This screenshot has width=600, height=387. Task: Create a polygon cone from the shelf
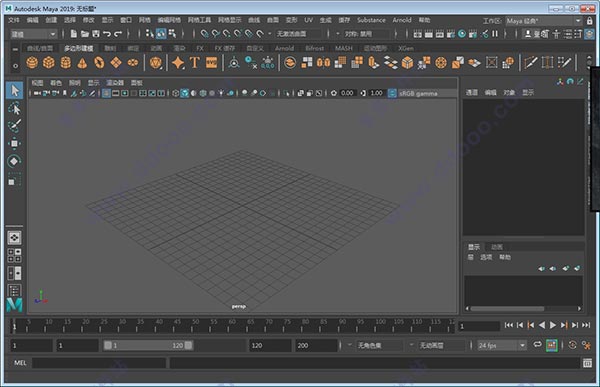pos(82,62)
